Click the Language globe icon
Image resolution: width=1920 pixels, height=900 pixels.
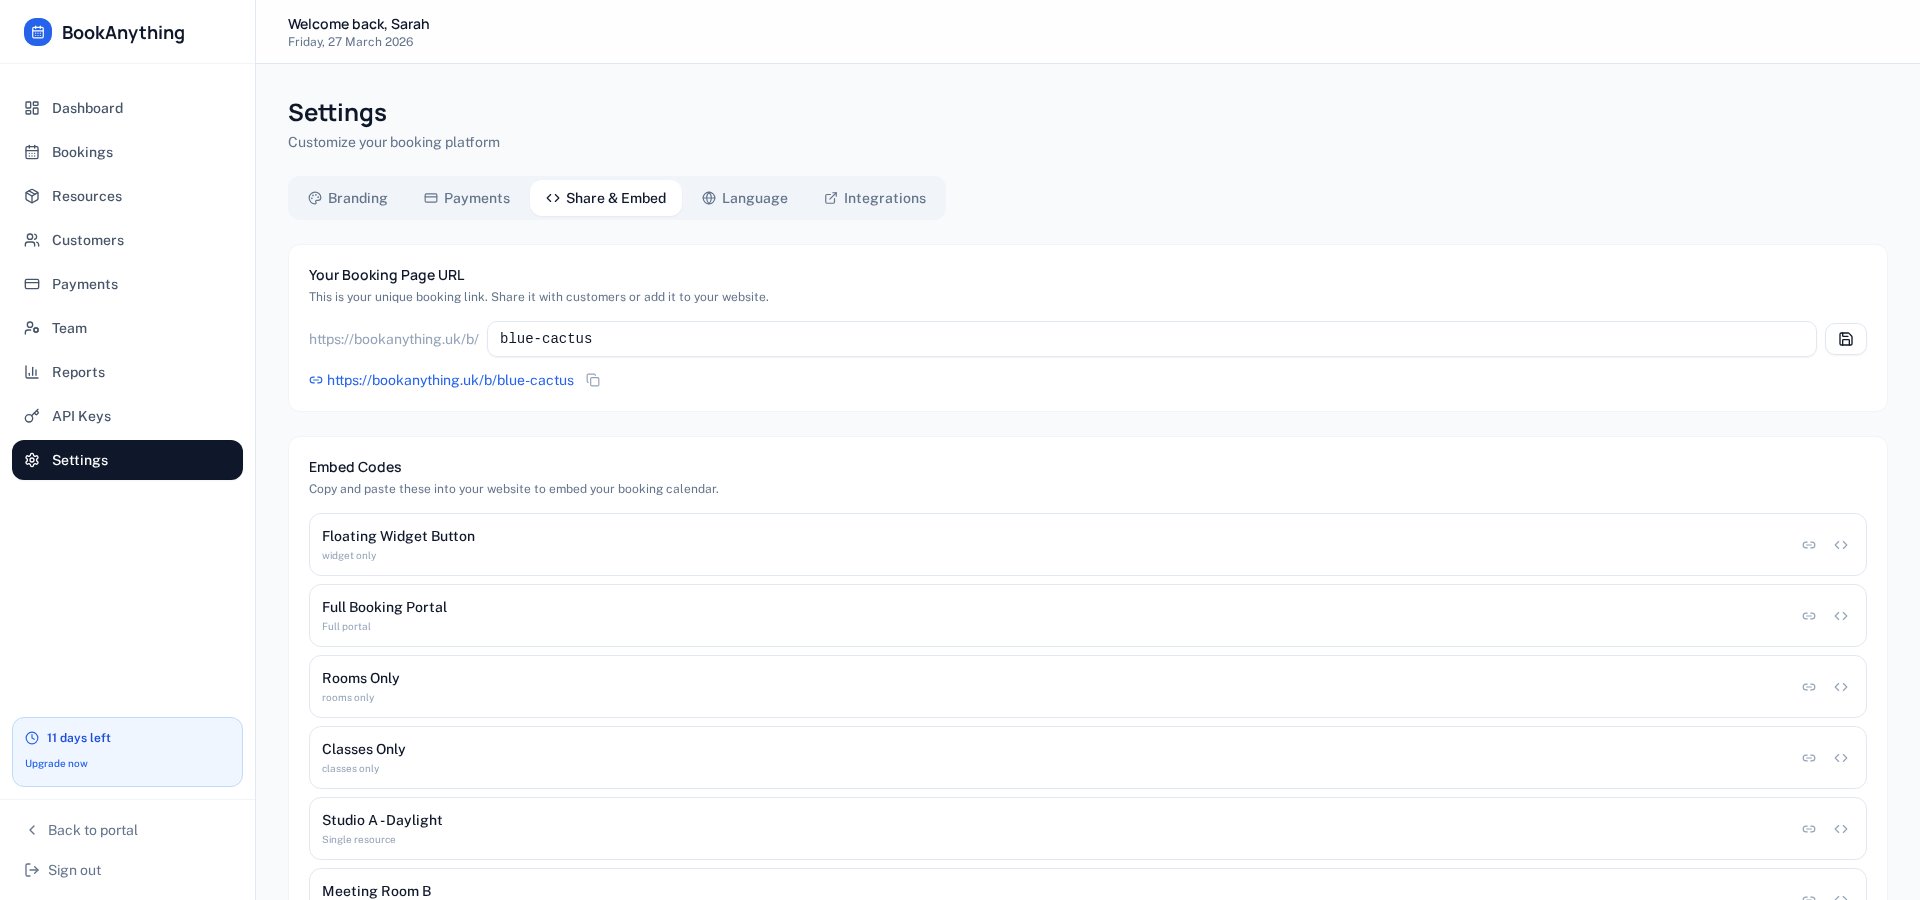coord(709,198)
